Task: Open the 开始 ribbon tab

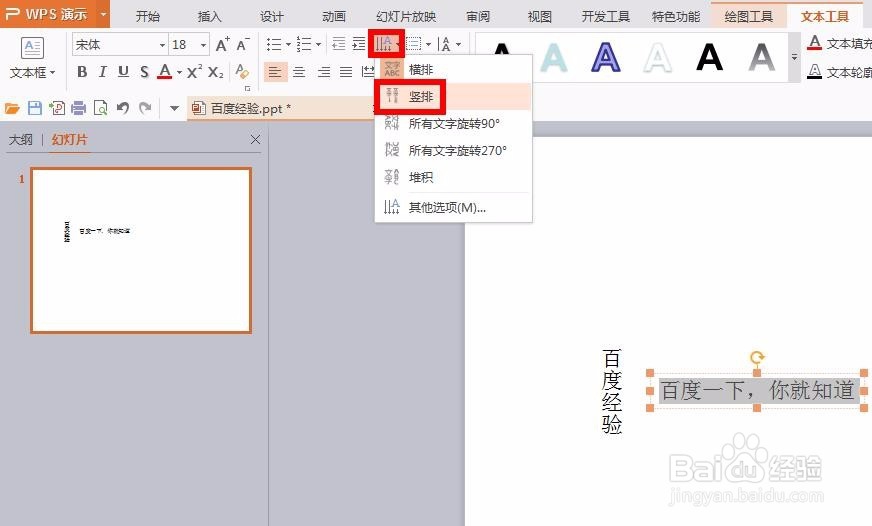Action: pos(147,16)
